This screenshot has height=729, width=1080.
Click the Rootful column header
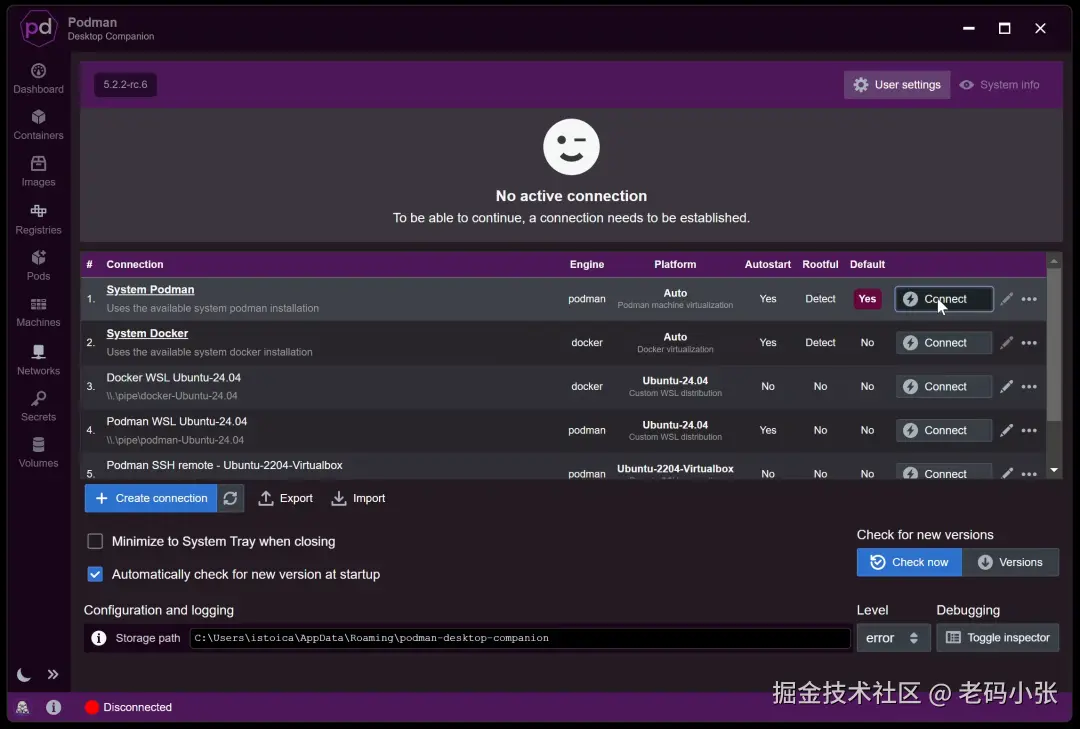pyautogui.click(x=820, y=265)
